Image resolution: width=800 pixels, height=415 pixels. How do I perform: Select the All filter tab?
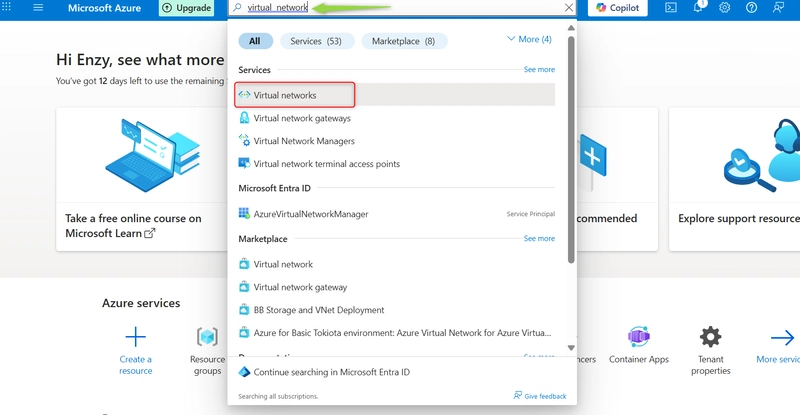(x=255, y=41)
